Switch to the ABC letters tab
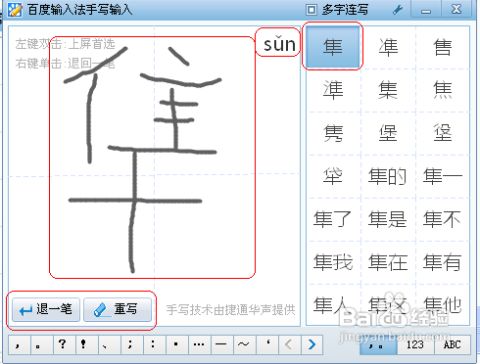This screenshot has width=480, height=364. pos(452,345)
